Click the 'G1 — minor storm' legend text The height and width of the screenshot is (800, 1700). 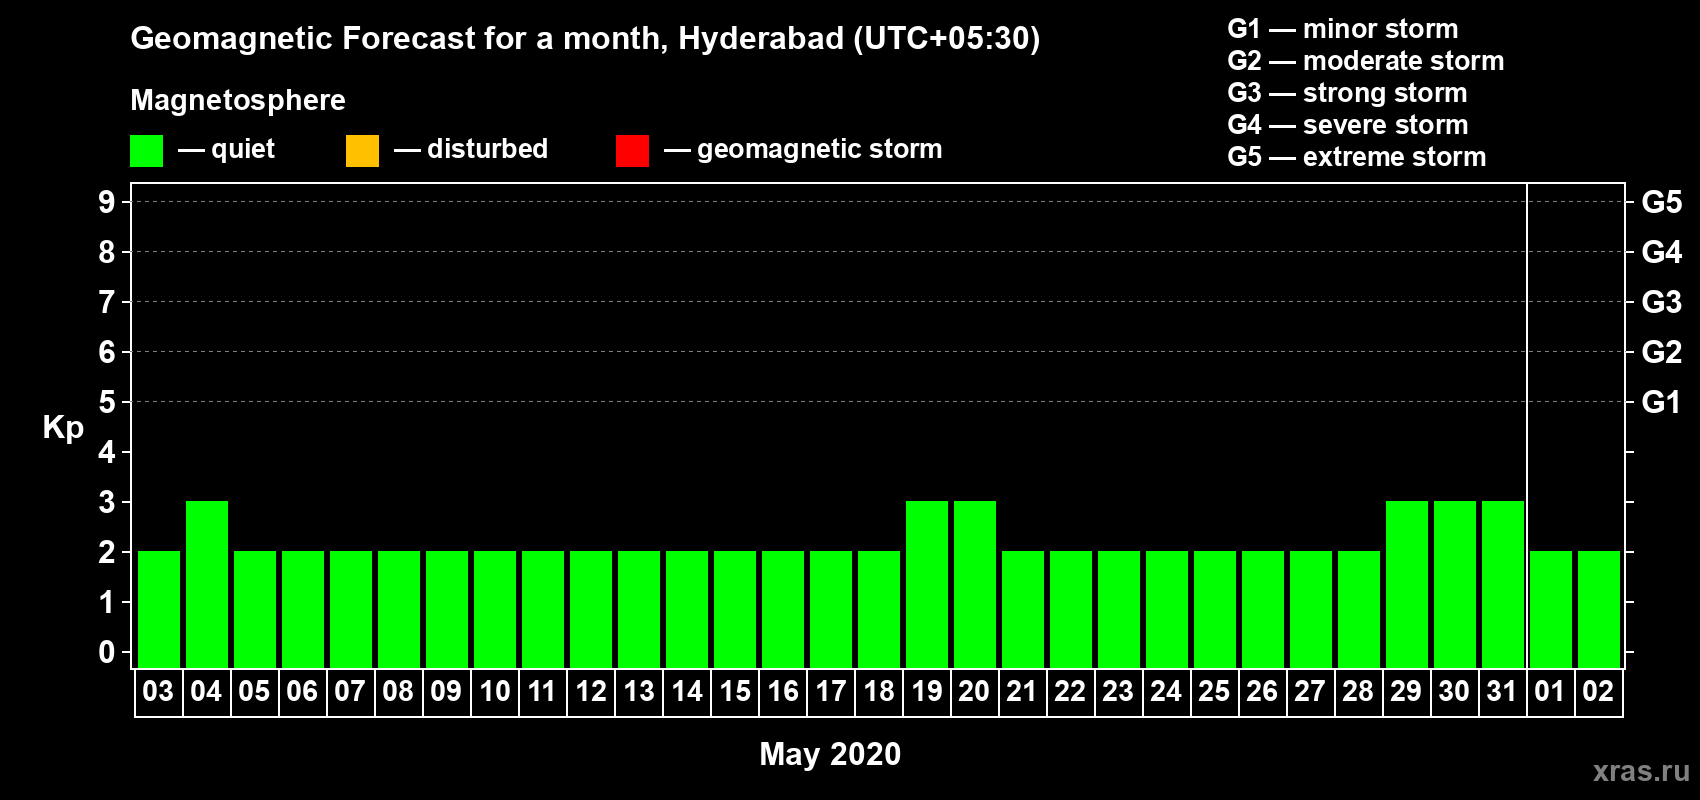click(1343, 29)
